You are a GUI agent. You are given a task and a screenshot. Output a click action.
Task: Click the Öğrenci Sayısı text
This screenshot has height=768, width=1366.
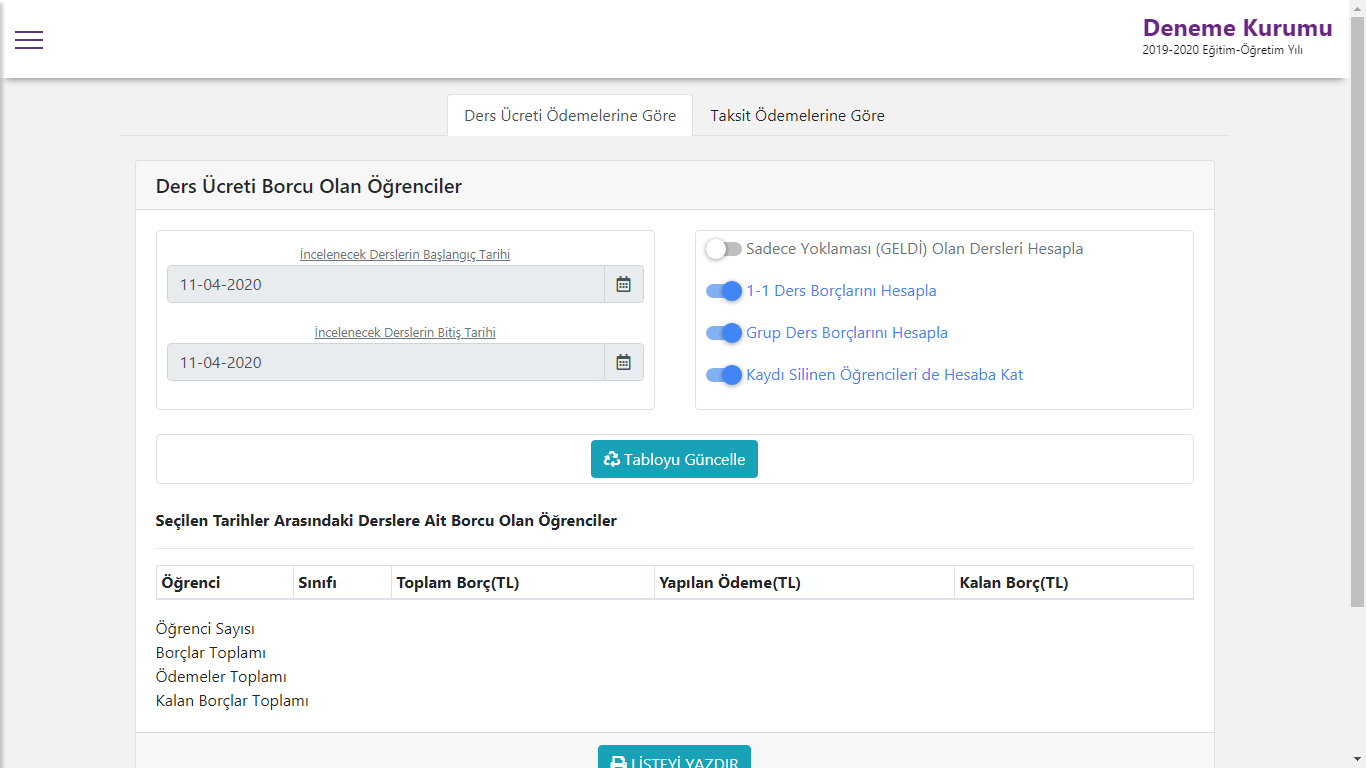click(205, 629)
